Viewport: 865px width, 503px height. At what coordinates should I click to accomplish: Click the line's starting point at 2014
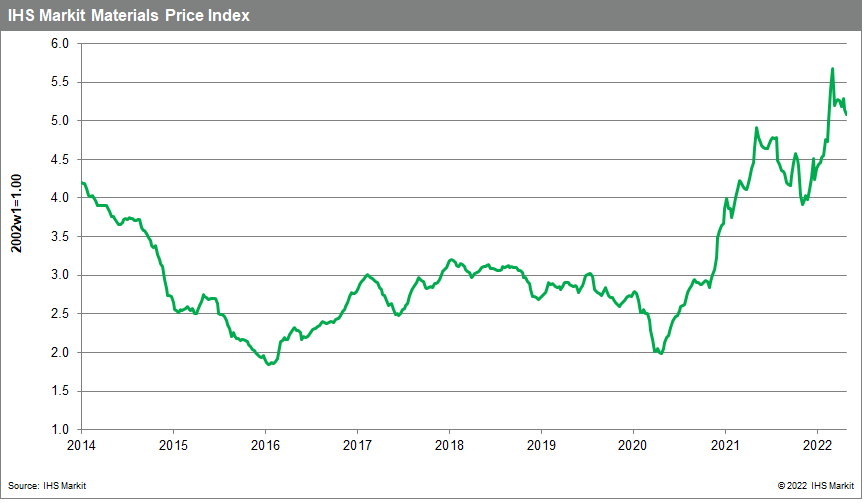(82, 183)
